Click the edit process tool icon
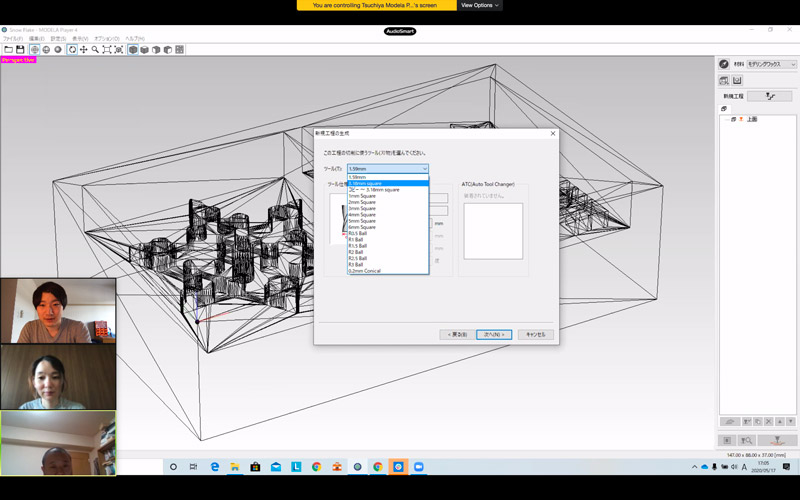The width and height of the screenshot is (800, 500). 746,422
